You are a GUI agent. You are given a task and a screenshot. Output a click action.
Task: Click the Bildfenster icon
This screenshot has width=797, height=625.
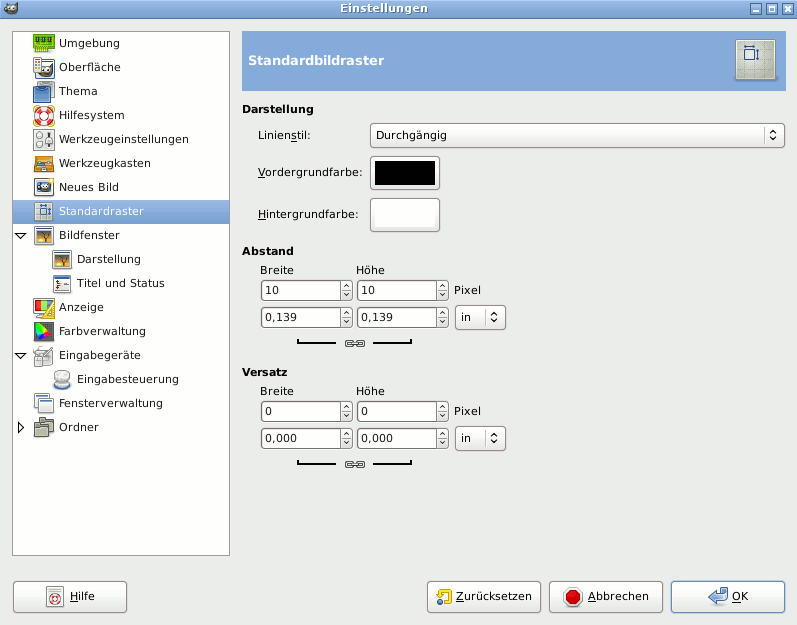coord(44,235)
